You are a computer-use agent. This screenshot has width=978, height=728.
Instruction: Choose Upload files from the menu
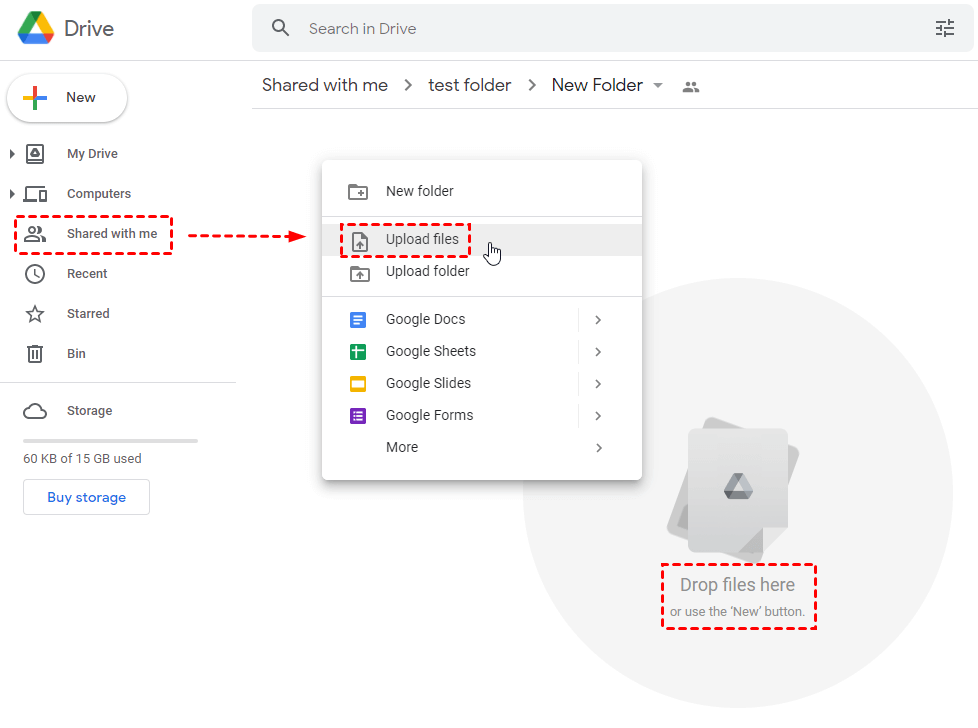point(482,240)
